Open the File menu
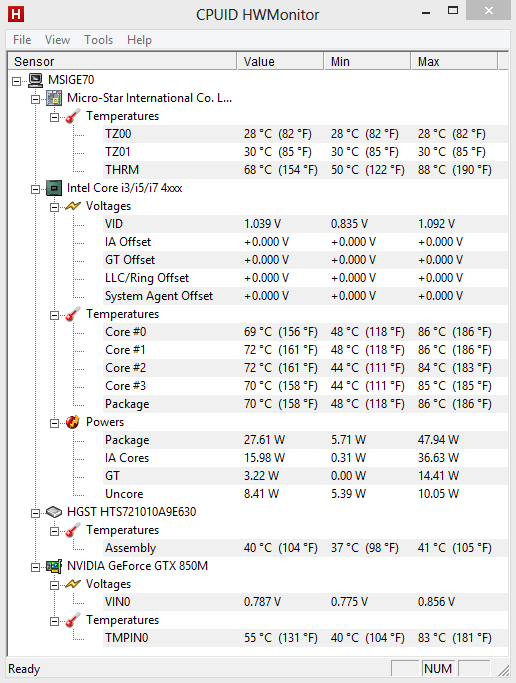The width and height of the screenshot is (516, 683). 22,40
